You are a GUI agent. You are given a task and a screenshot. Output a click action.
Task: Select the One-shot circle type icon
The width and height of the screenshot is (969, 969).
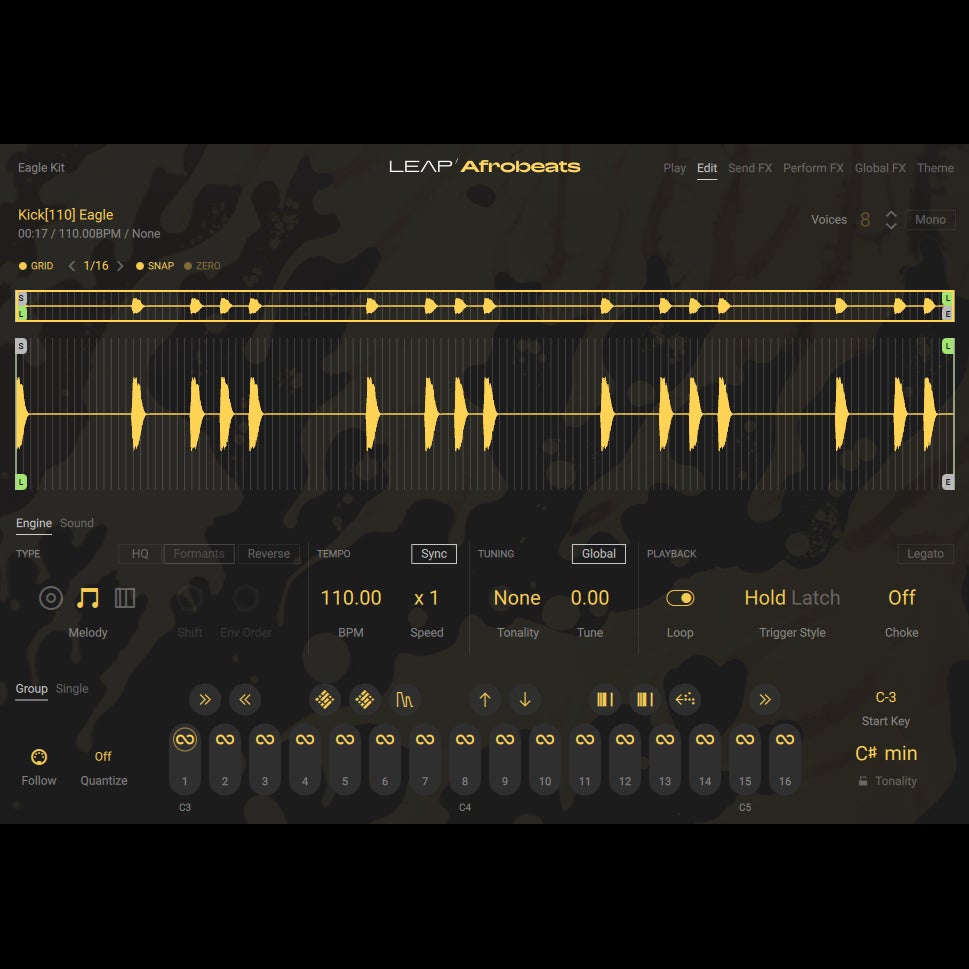tap(51, 598)
